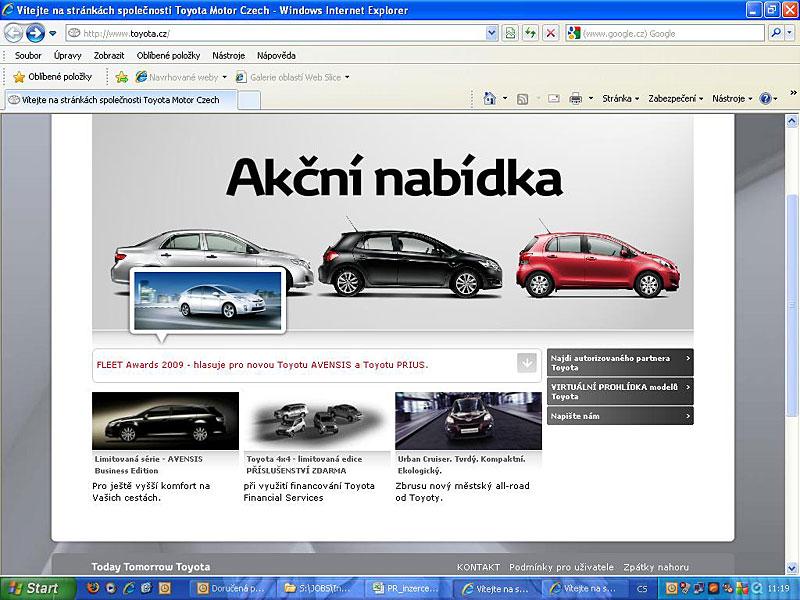The width and height of the screenshot is (800, 600).
Task: Show more command bar items chevron
Action: point(793,93)
